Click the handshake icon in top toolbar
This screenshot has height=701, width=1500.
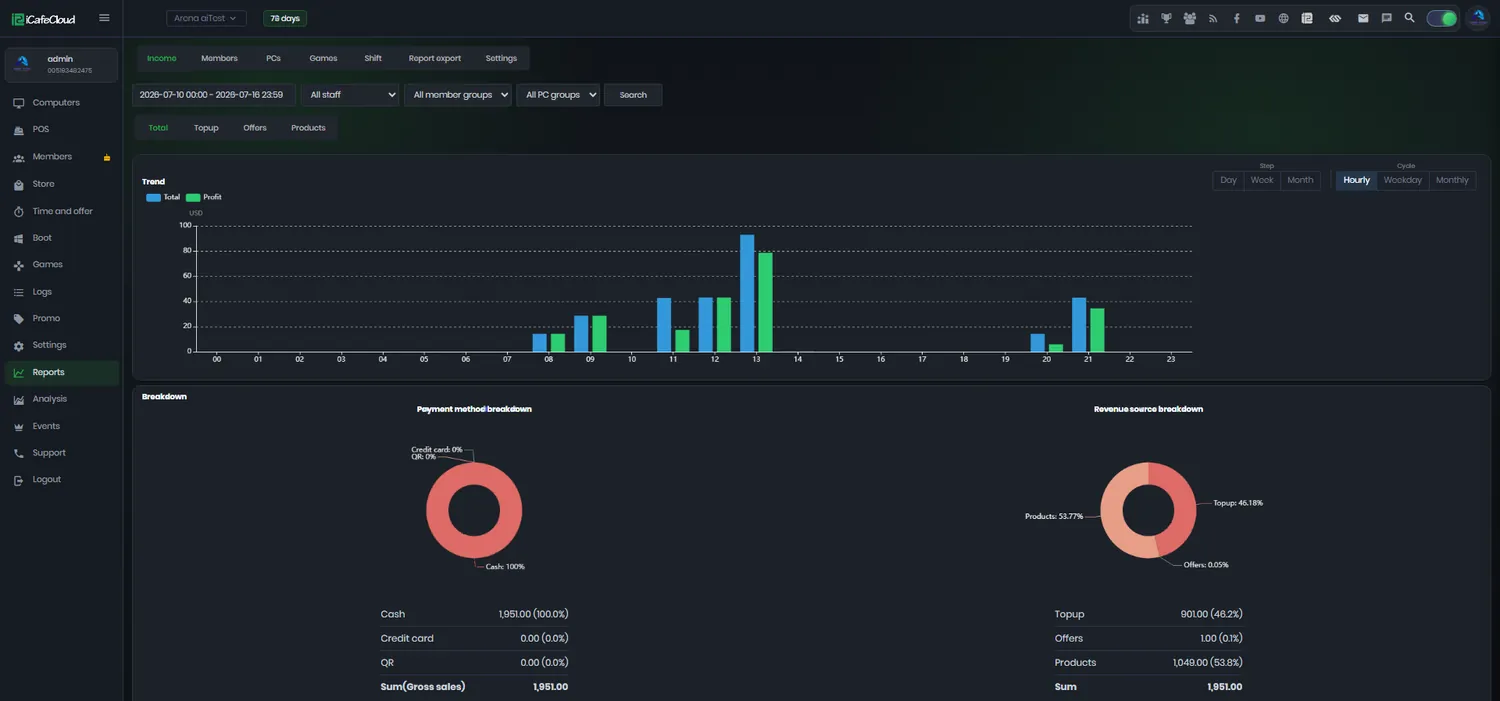click(1335, 18)
